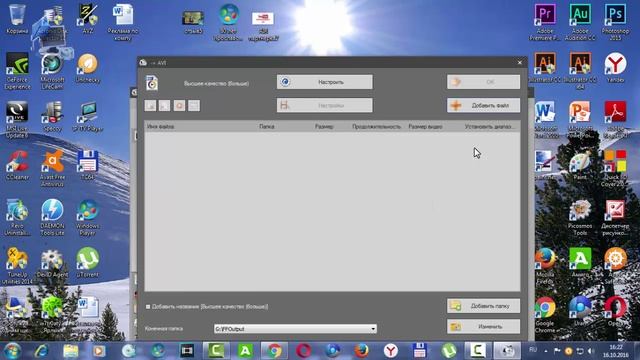
Task: Sort by Имя файла column header
Action: tap(160, 127)
